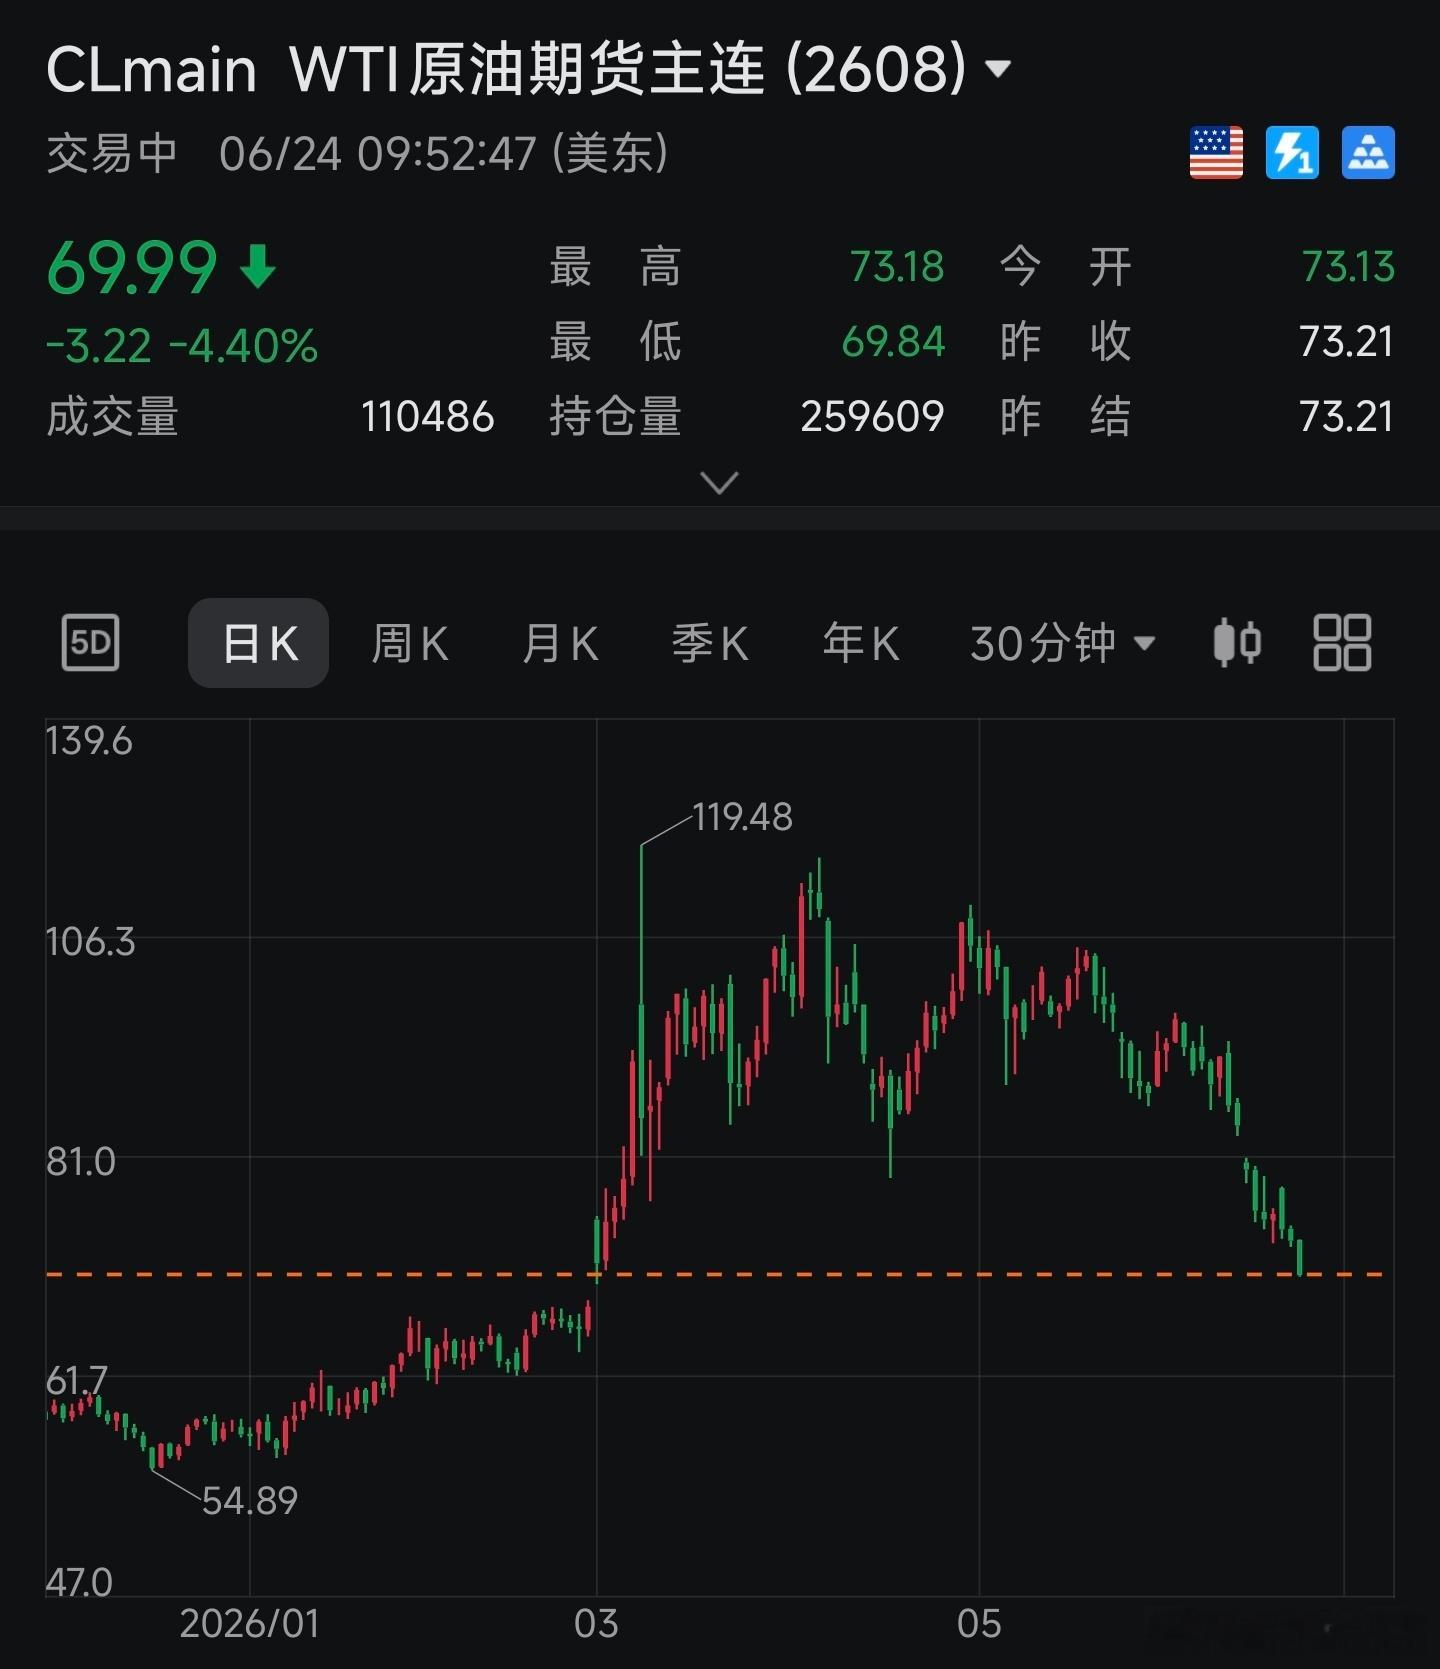This screenshot has height=1669, width=1440.
Task: Select the 季K quarterly chart tab
Action: pos(710,643)
